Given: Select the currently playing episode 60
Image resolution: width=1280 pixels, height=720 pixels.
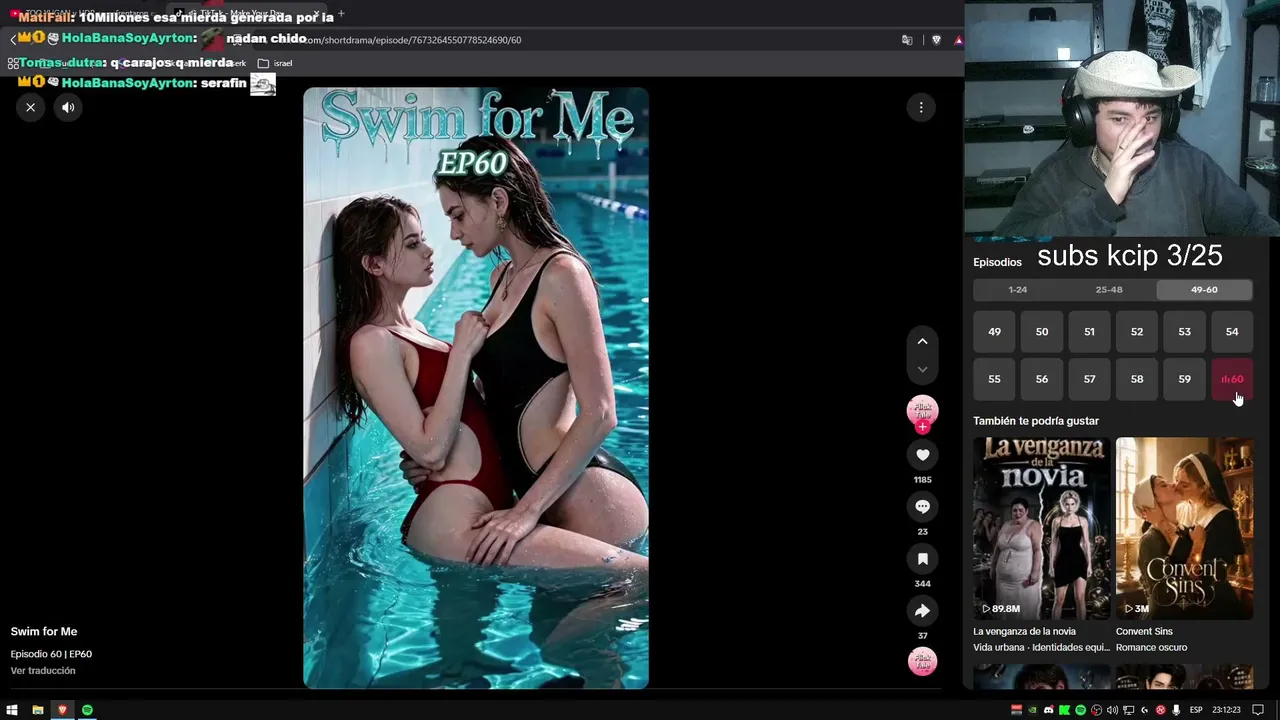Looking at the screenshot, I should pos(1232,379).
